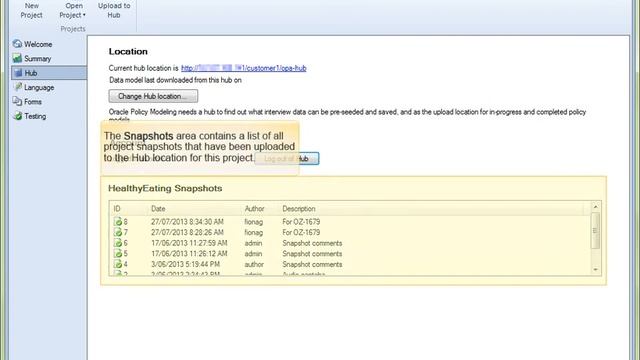Select the Testing checkmark icon in sidebar

pyautogui.click(x=18, y=116)
